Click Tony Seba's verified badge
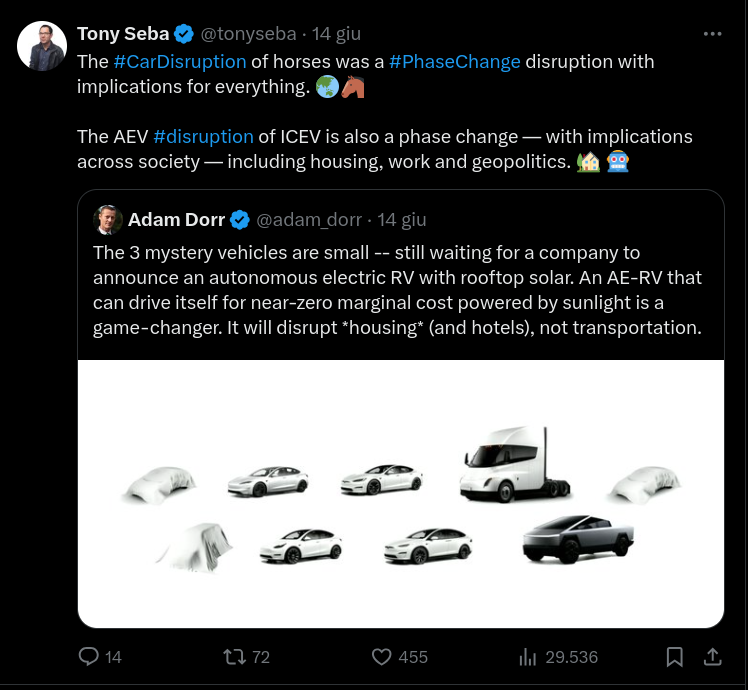Viewport: 748px width, 690px height. tap(185, 34)
